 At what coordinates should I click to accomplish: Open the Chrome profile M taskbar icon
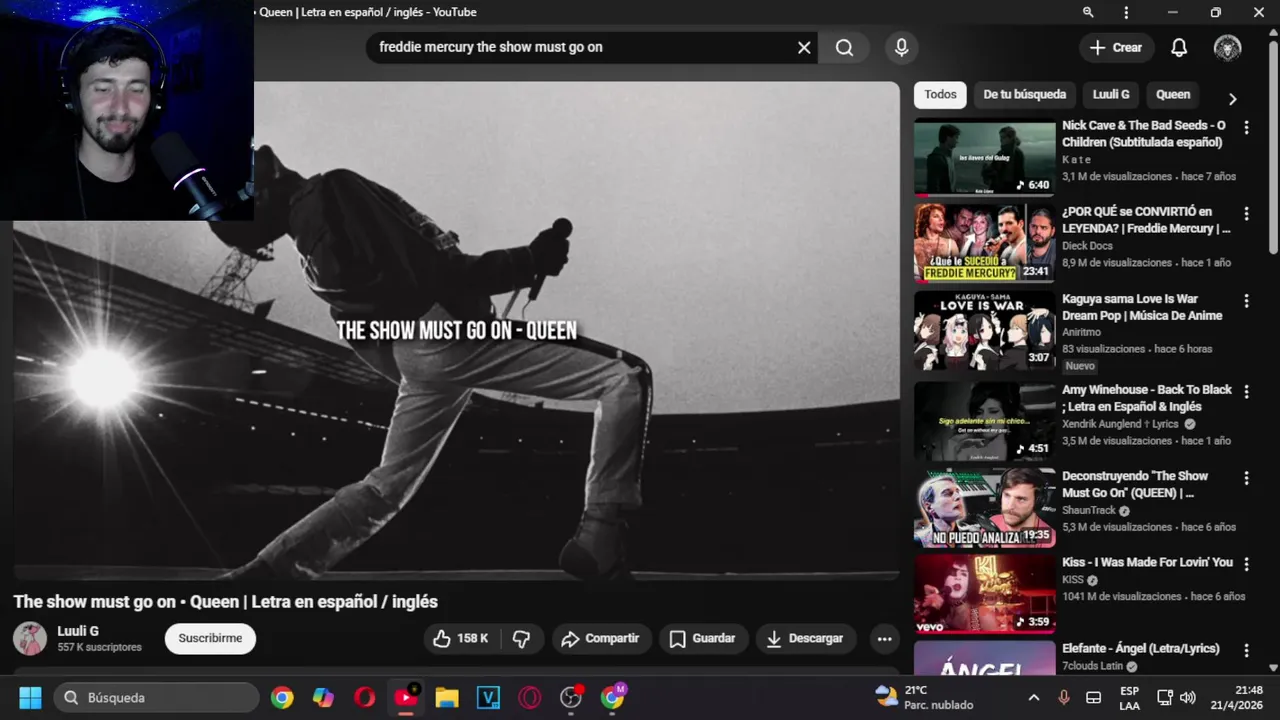click(x=612, y=697)
